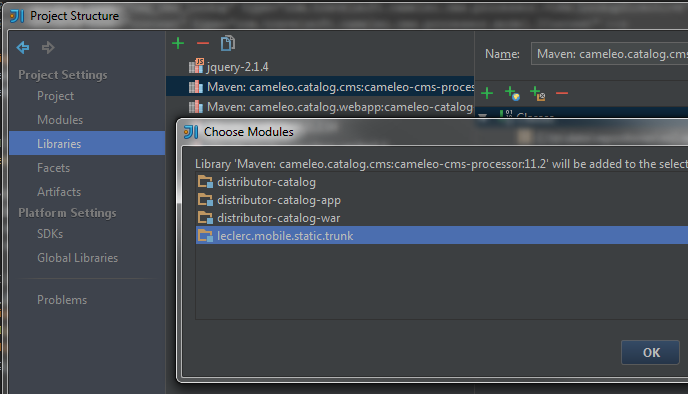Open Project settings section
Viewport: 688px width, 394px height.
point(55,96)
